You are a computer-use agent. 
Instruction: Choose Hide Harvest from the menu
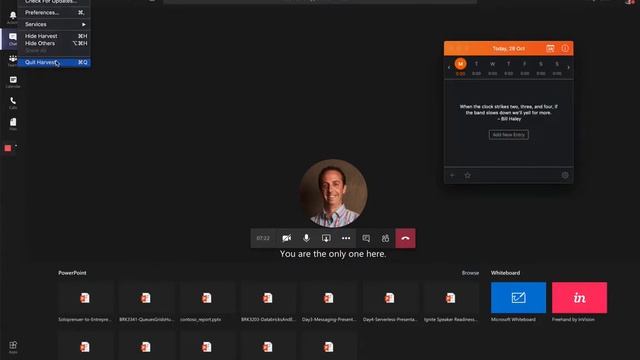tap(54, 36)
